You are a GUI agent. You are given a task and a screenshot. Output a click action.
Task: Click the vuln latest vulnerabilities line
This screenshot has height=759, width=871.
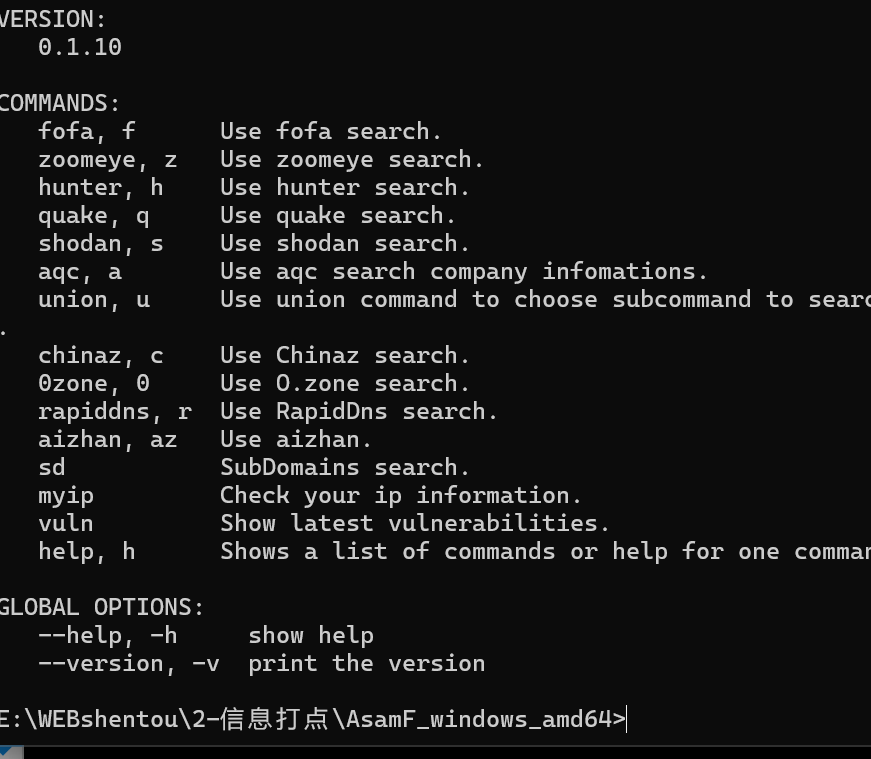pyautogui.click(x=323, y=524)
